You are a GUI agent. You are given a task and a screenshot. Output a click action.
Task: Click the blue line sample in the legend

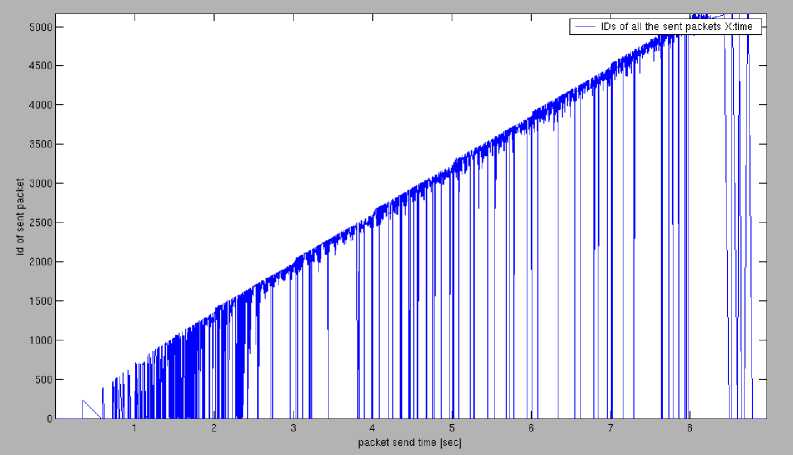(x=585, y=26)
